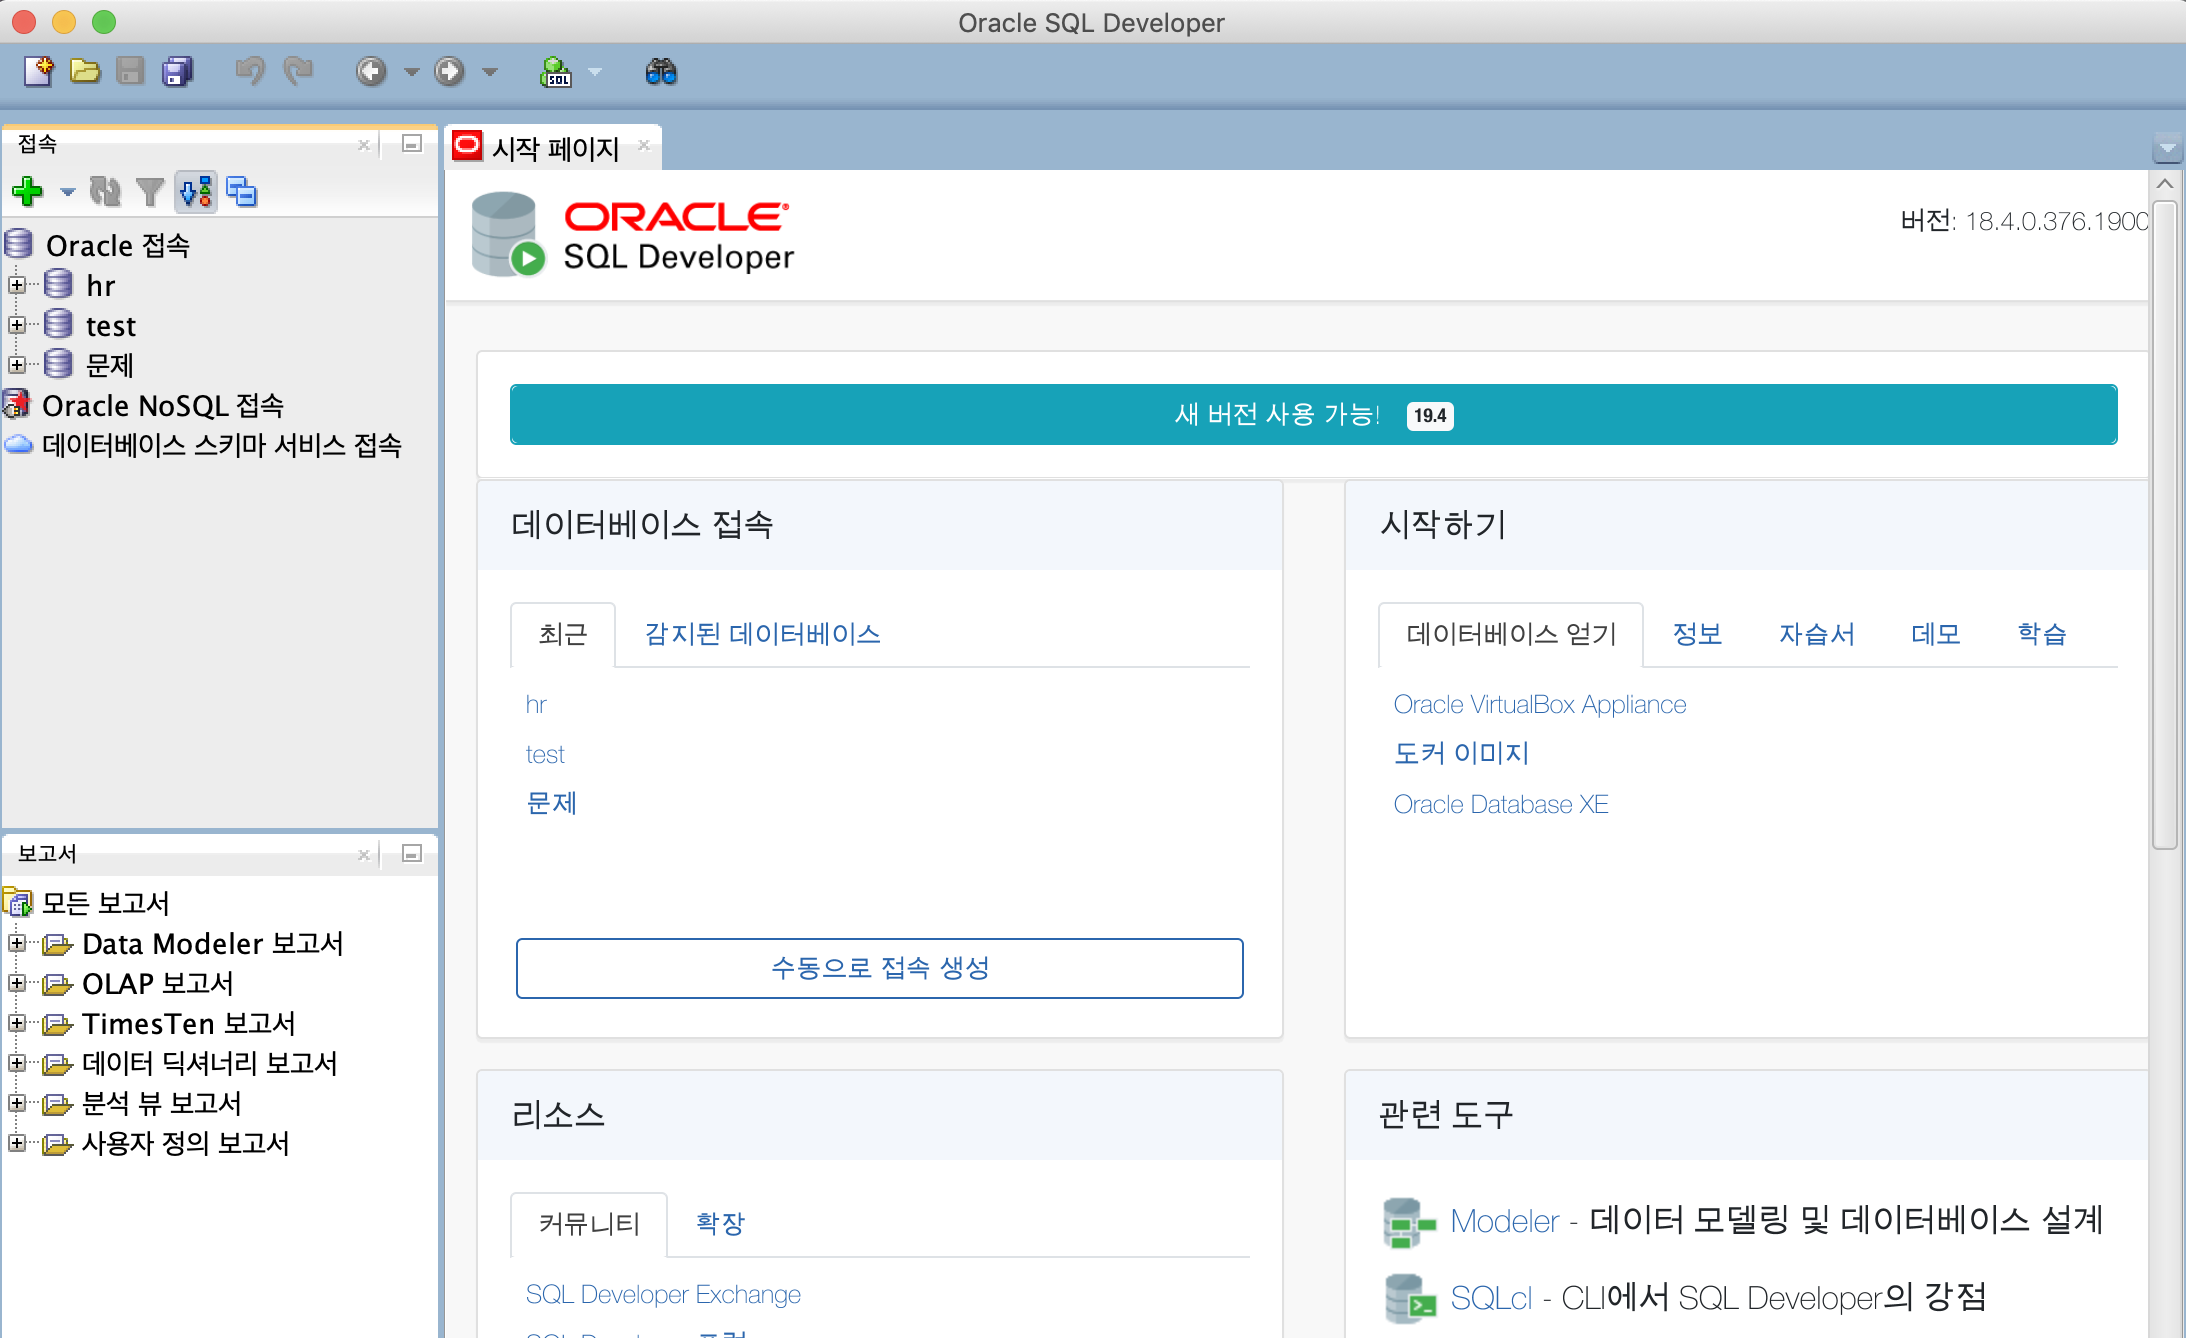This screenshot has width=2186, height=1338.
Task: Select the 자습서 tab
Action: tap(1816, 634)
